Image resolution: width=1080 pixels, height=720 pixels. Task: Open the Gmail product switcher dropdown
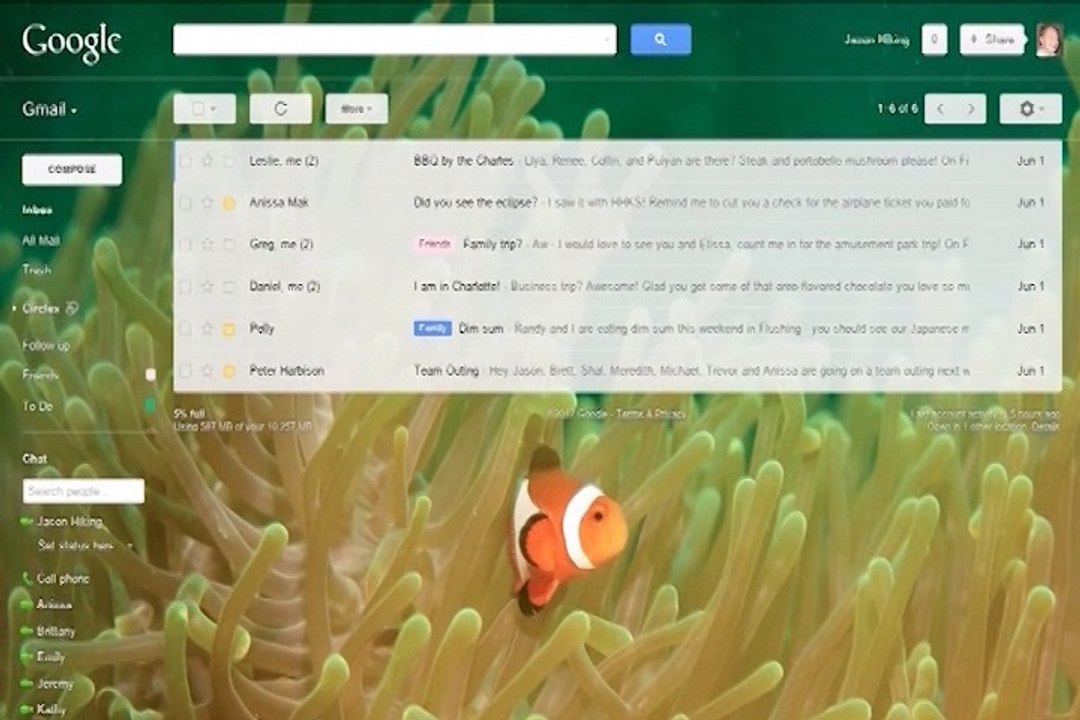pyautogui.click(x=50, y=109)
